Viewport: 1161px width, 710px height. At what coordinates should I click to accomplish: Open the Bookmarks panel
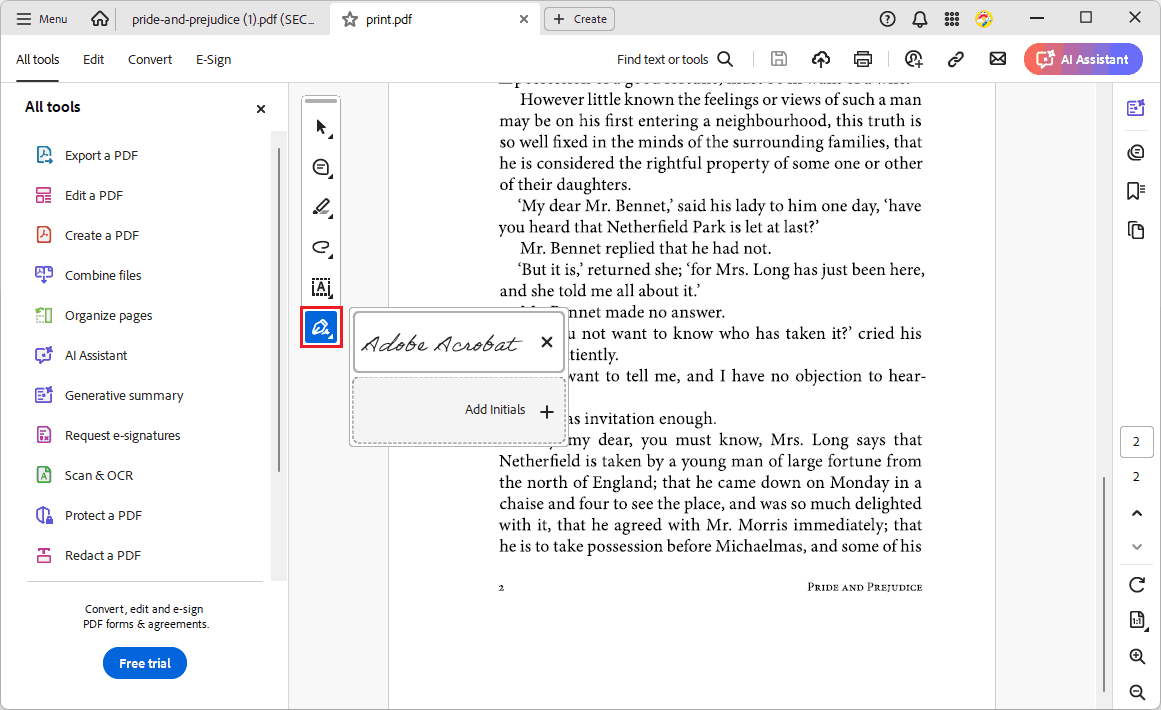tap(1136, 190)
